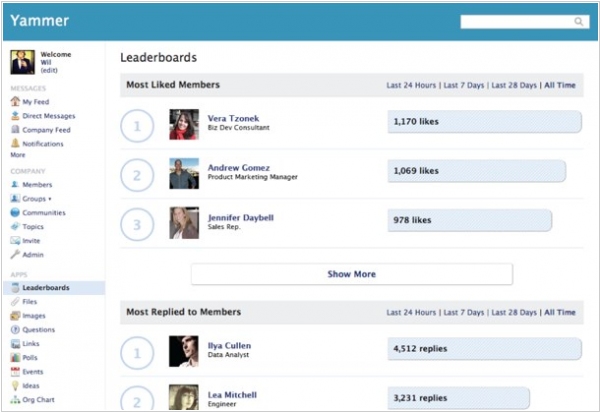Click the (edit) profile link

(x=49, y=70)
